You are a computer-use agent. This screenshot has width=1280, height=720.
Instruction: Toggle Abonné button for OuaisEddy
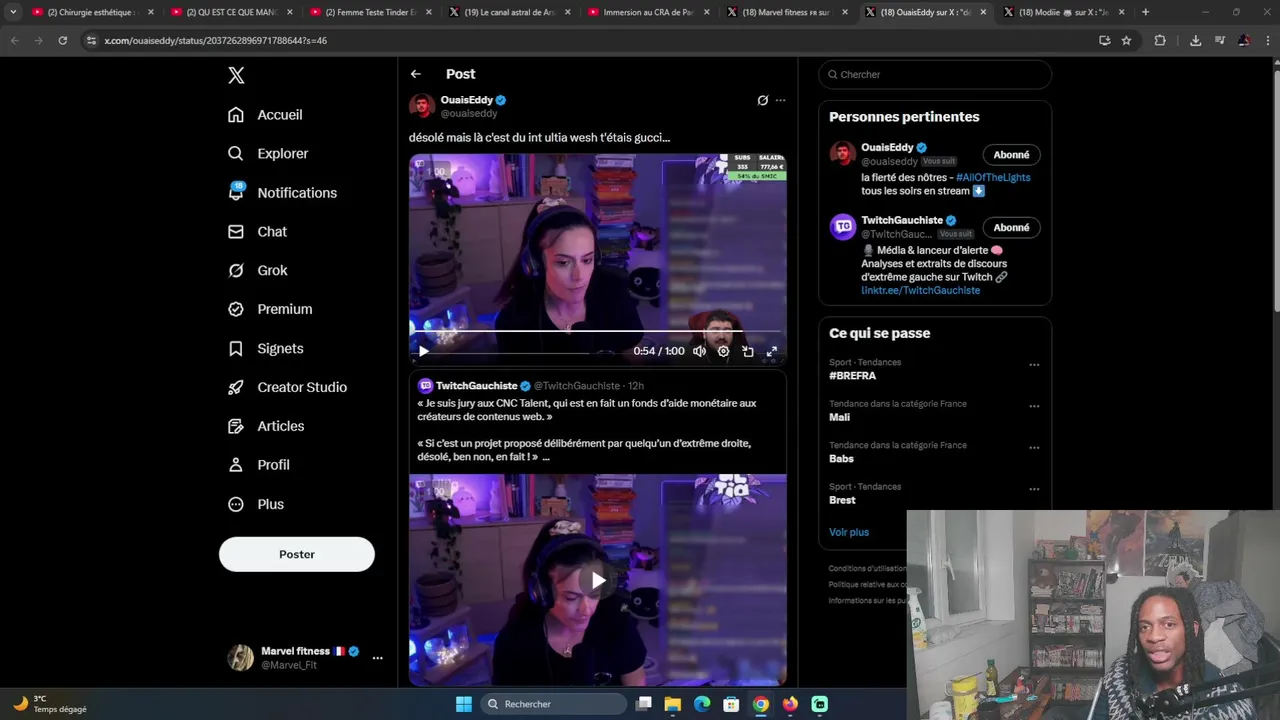coord(1011,155)
